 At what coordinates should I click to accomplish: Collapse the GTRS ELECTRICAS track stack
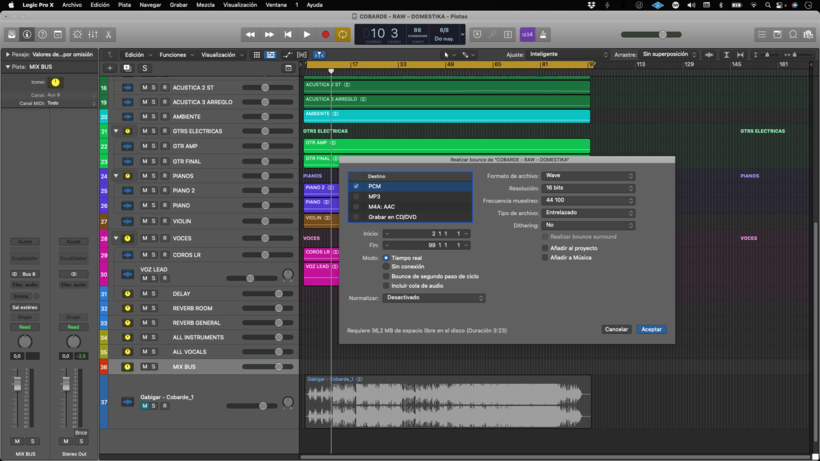(x=116, y=131)
